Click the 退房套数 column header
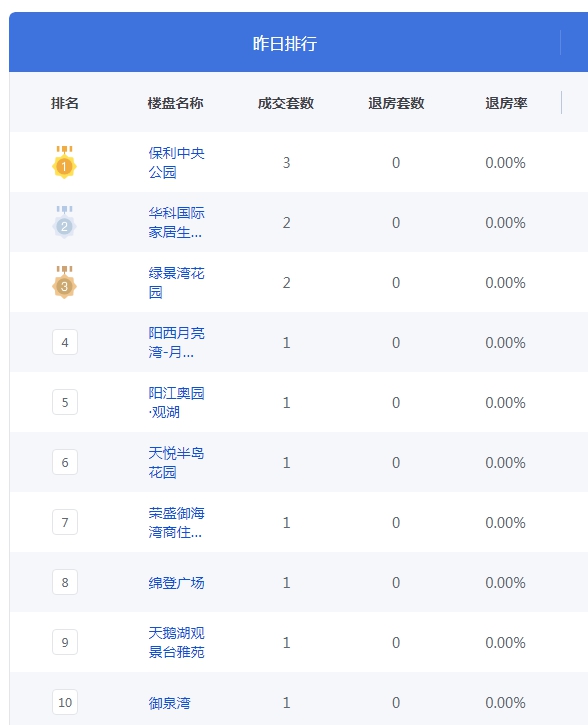Image resolution: width=588 pixels, height=725 pixels. tap(396, 103)
